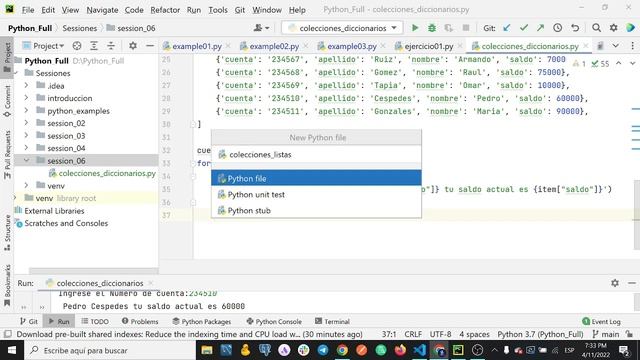Toggle the Project side tool window

(7, 58)
